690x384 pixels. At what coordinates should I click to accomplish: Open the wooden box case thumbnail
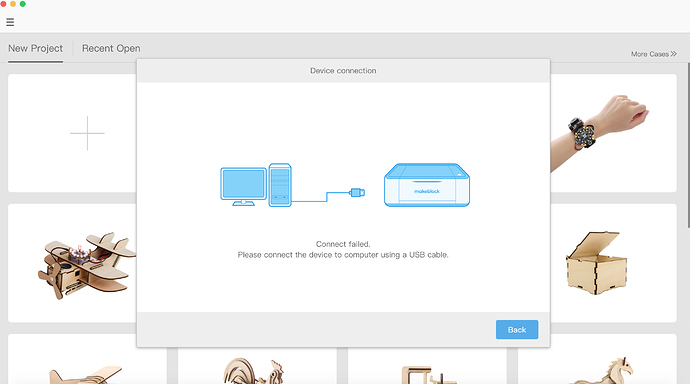click(x=613, y=263)
